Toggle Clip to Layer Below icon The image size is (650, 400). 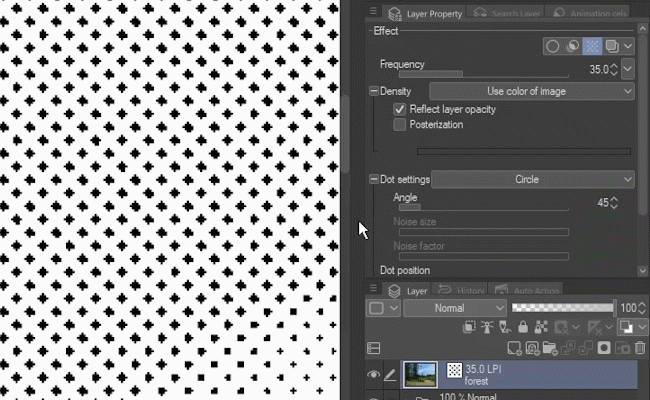tap(469, 327)
